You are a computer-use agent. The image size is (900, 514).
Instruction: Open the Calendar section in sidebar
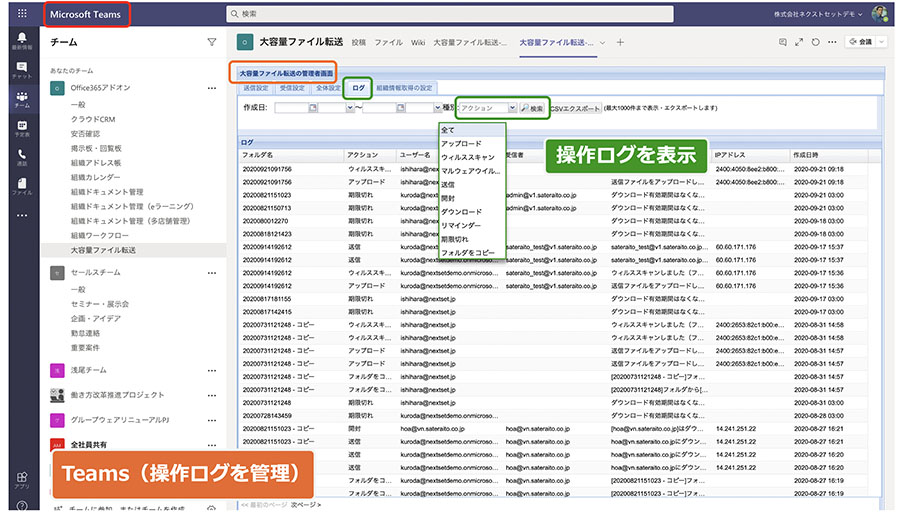click(22, 128)
